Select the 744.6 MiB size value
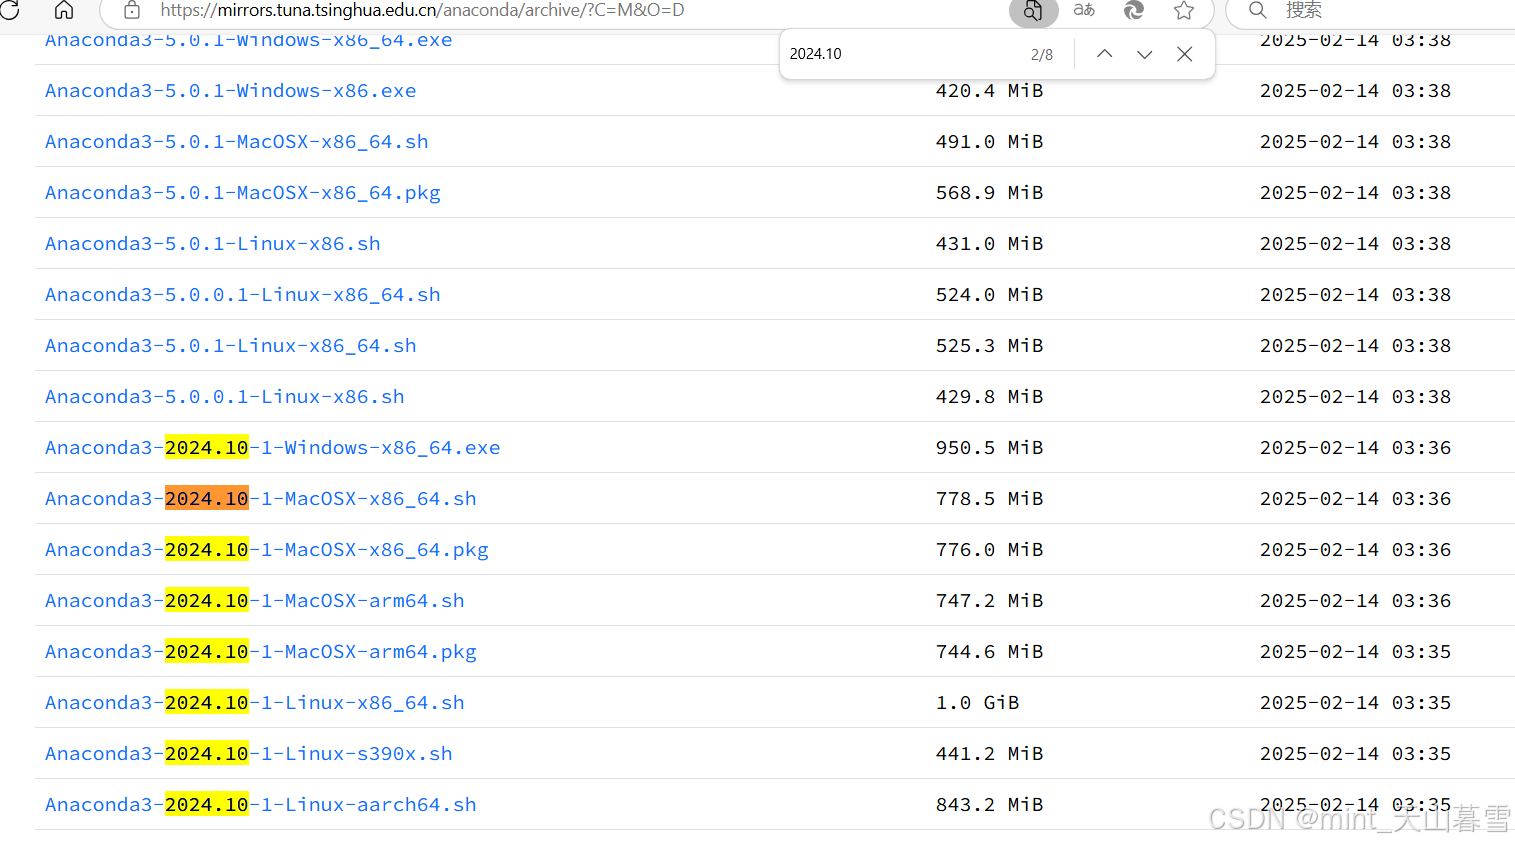This screenshot has height=845, width=1515. pyautogui.click(x=989, y=652)
